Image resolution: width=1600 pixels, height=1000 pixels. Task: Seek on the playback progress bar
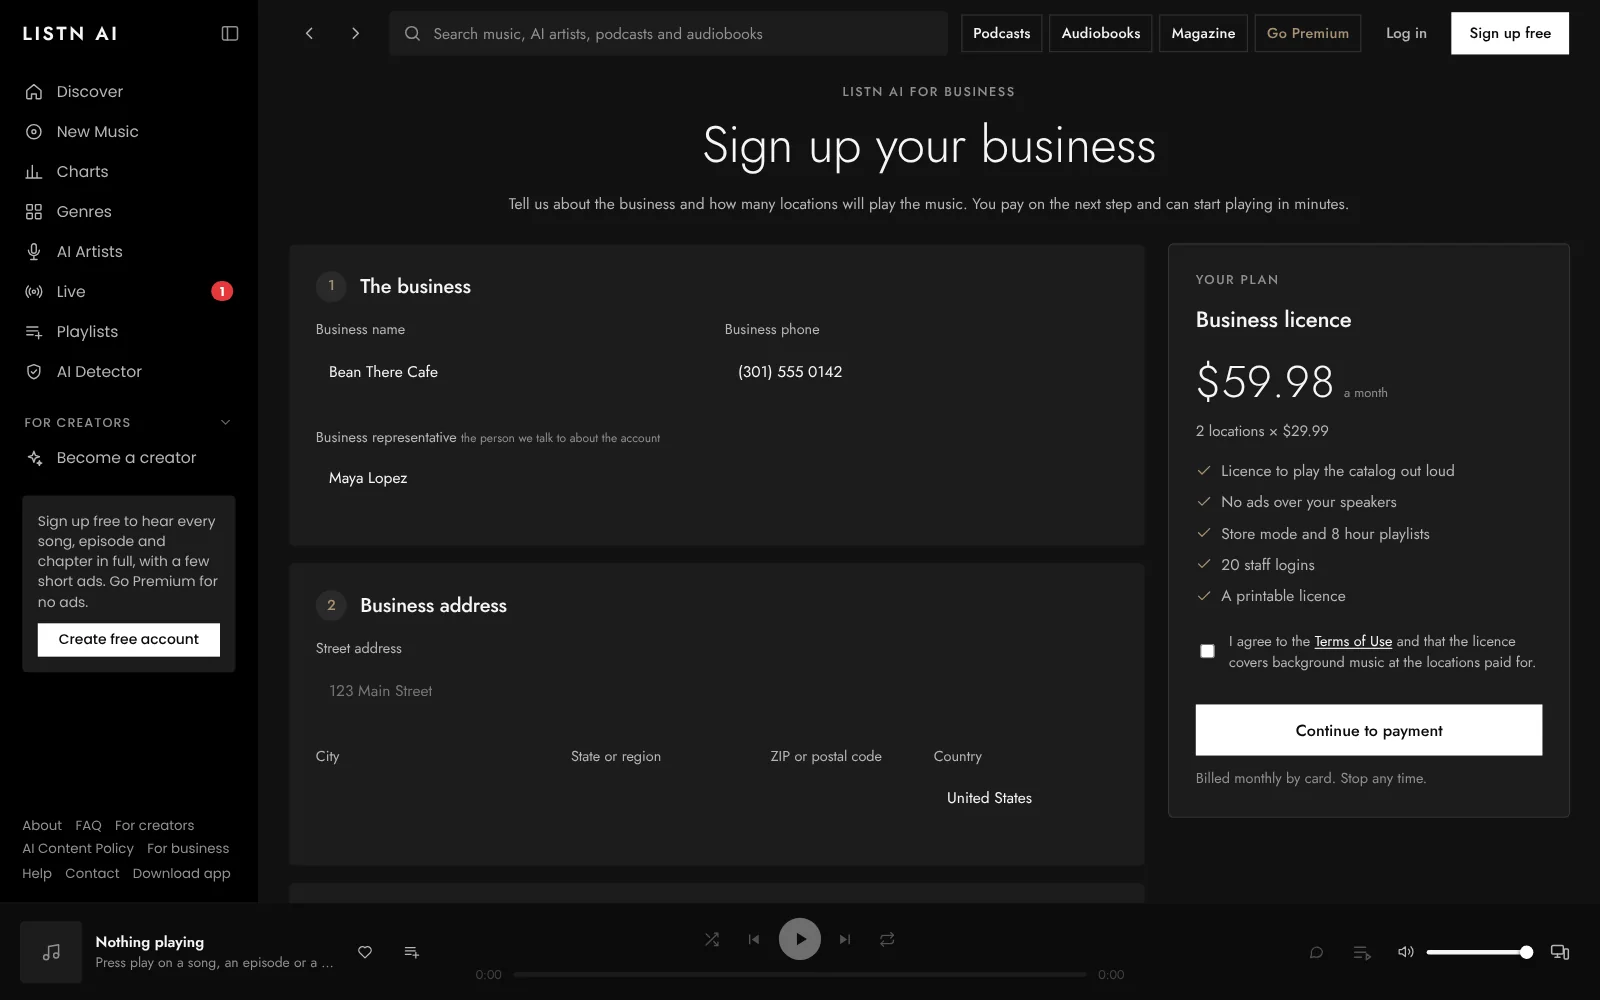(800, 974)
